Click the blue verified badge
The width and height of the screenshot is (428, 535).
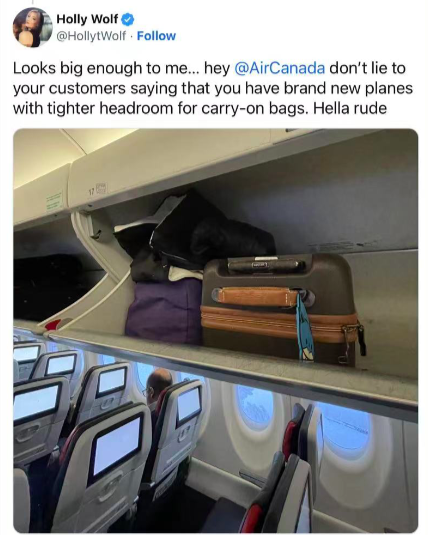click(128, 19)
